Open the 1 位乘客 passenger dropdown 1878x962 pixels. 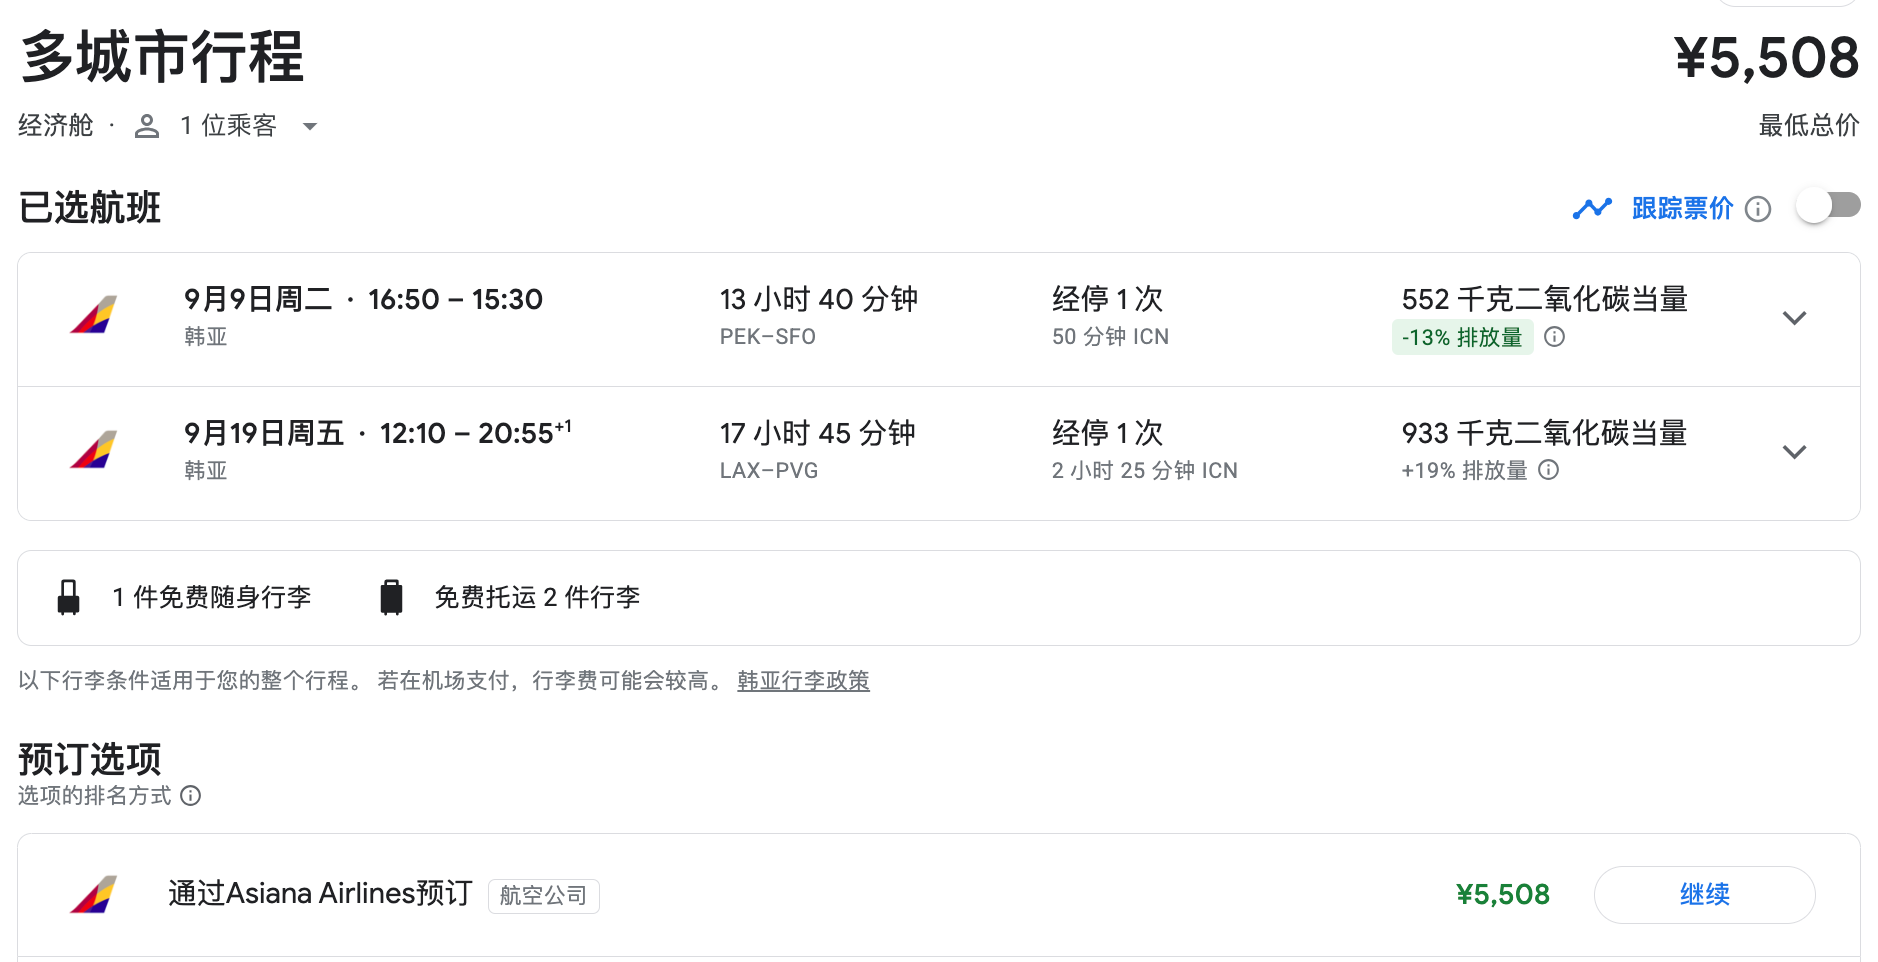[309, 127]
